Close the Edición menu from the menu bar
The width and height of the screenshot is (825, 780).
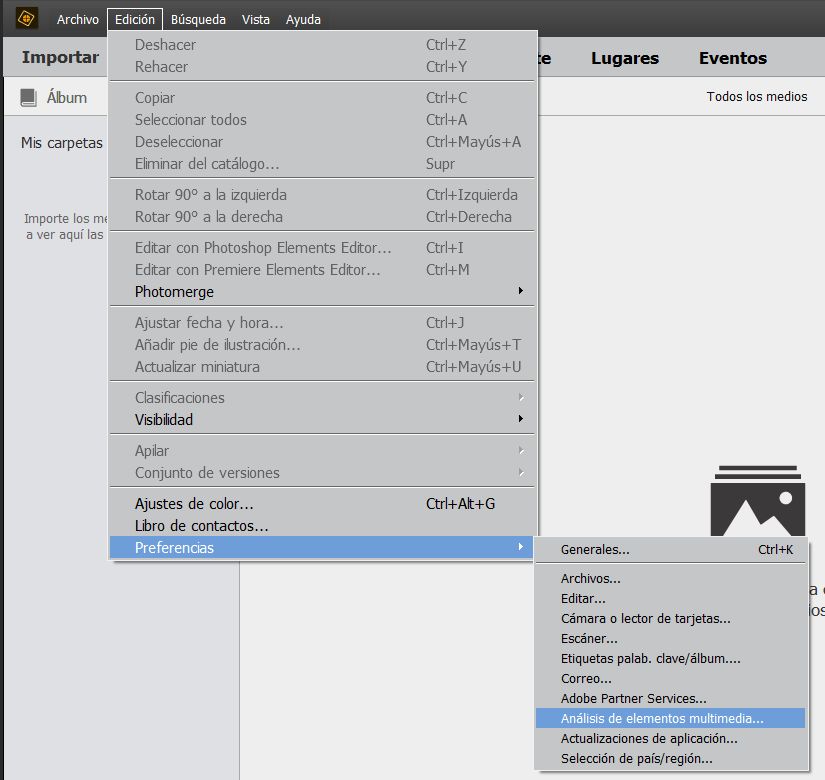point(135,19)
